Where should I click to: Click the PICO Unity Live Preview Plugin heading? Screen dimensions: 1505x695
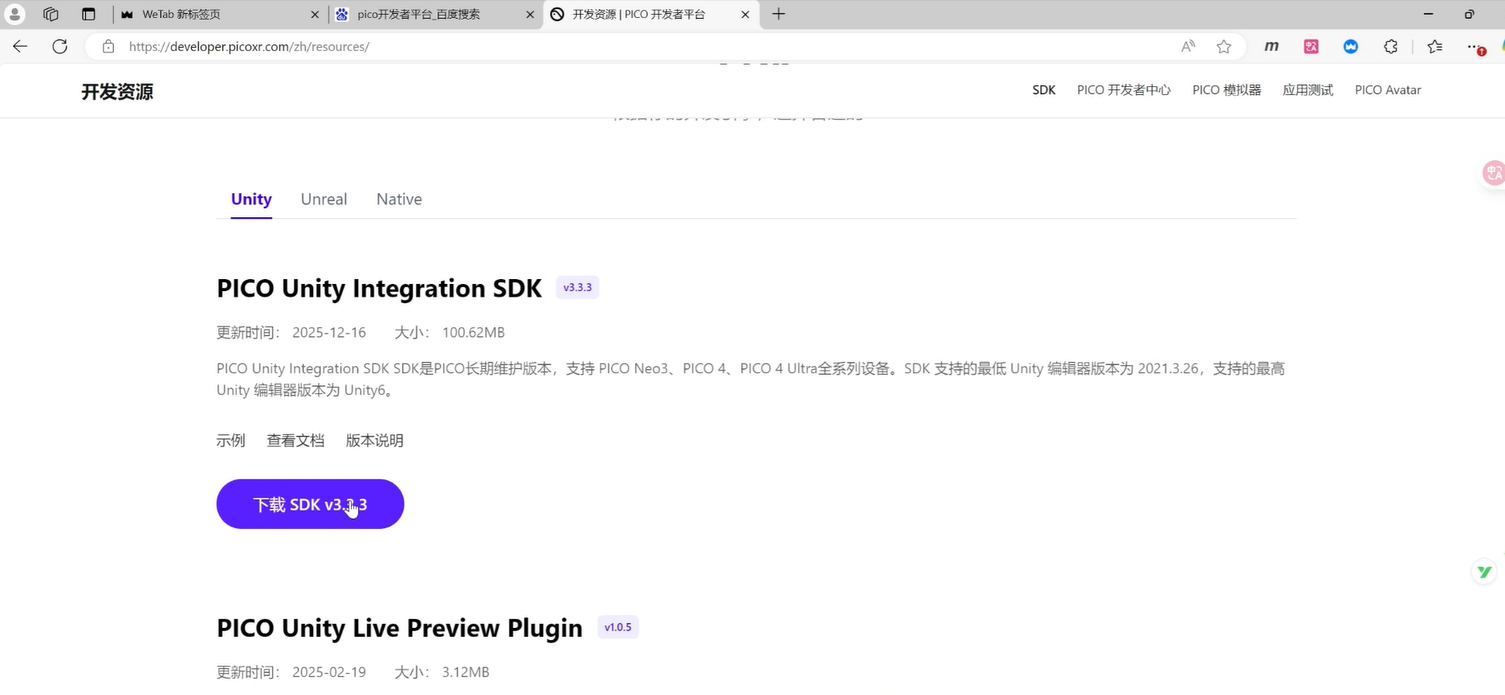pyautogui.click(x=399, y=628)
